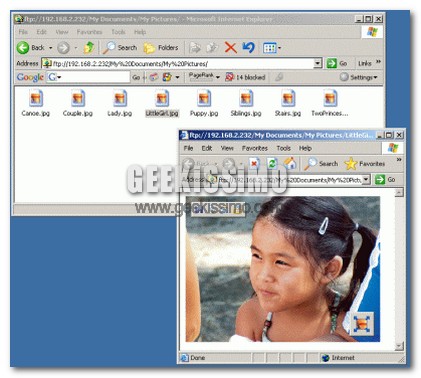Open the Tools menu in the front window

click(x=283, y=148)
